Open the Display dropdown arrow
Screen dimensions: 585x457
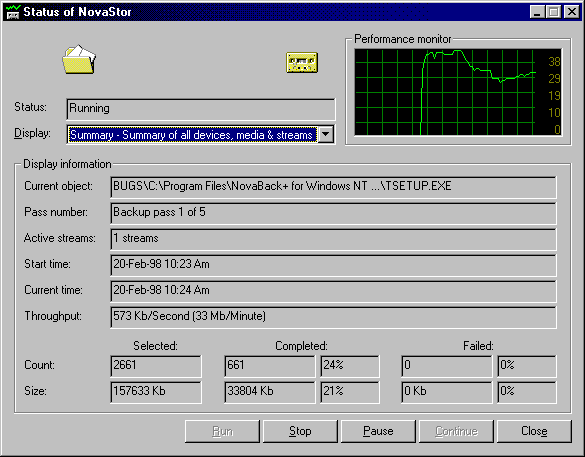tap(326, 134)
